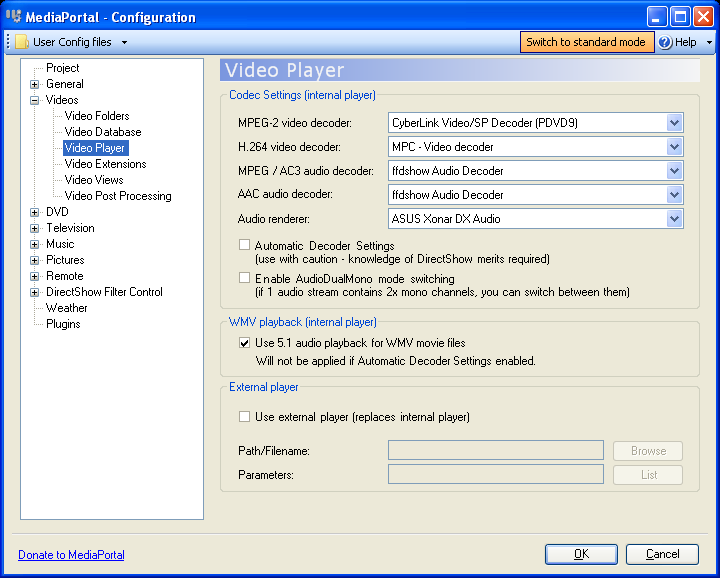Open the Donate to MediaPortal link
This screenshot has height=578, width=720.
coord(71,555)
